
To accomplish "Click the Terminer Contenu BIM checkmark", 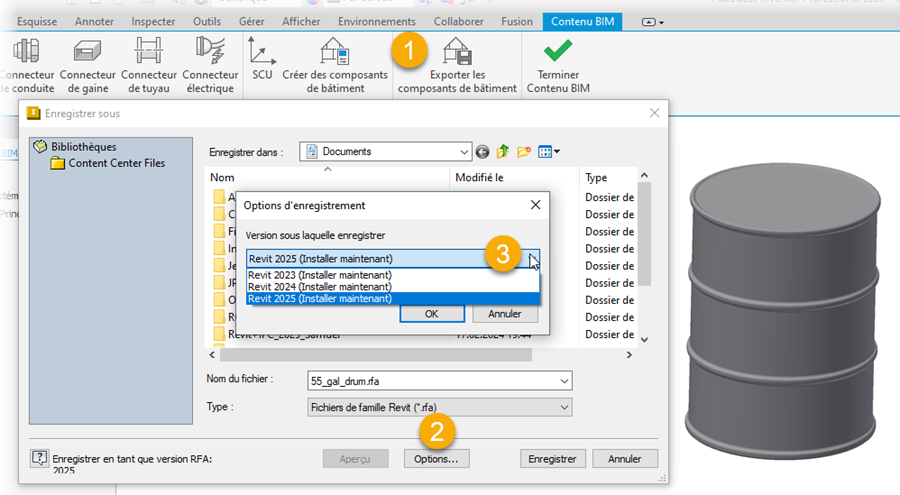I will [x=558, y=65].
